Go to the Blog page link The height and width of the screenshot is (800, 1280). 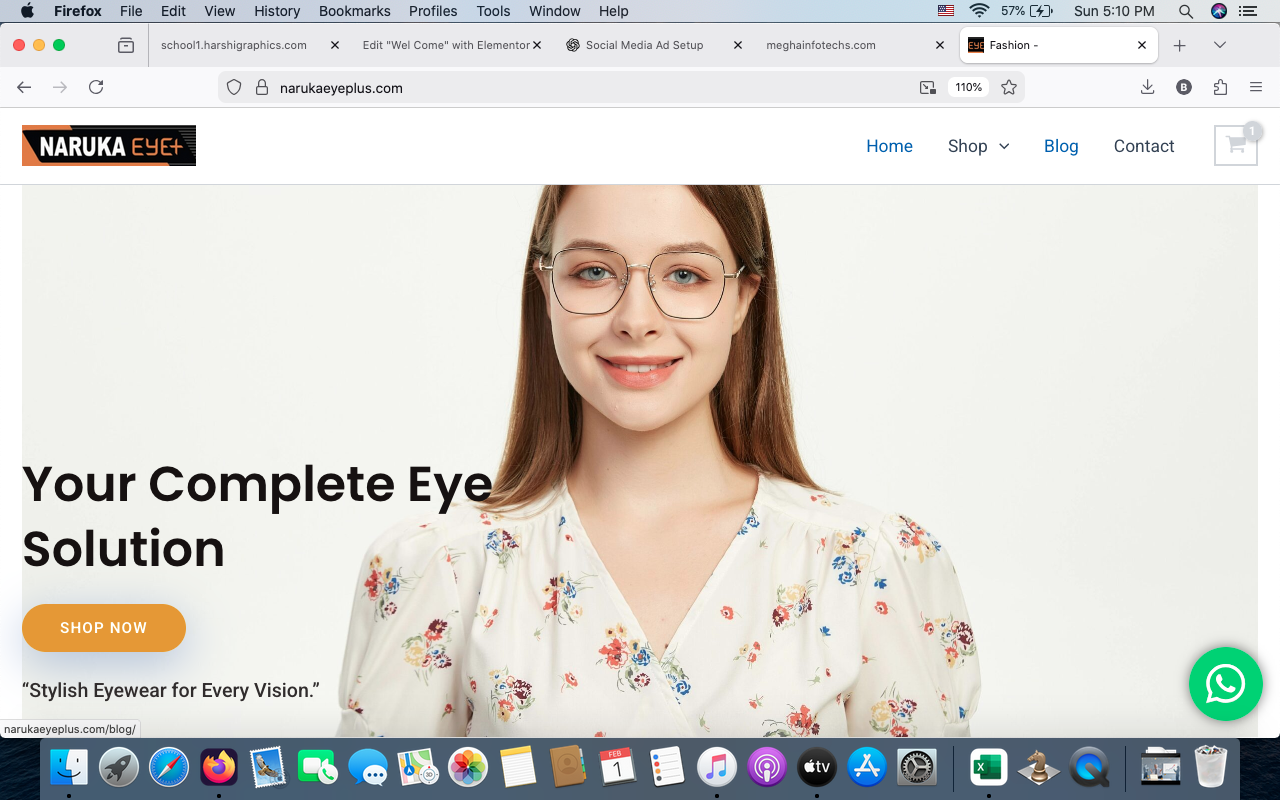1060,146
